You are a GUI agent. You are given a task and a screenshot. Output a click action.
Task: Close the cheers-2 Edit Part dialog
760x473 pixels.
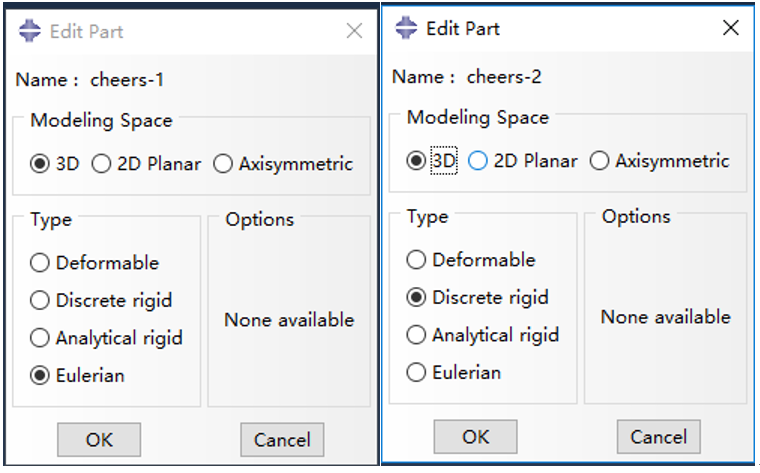(730, 28)
